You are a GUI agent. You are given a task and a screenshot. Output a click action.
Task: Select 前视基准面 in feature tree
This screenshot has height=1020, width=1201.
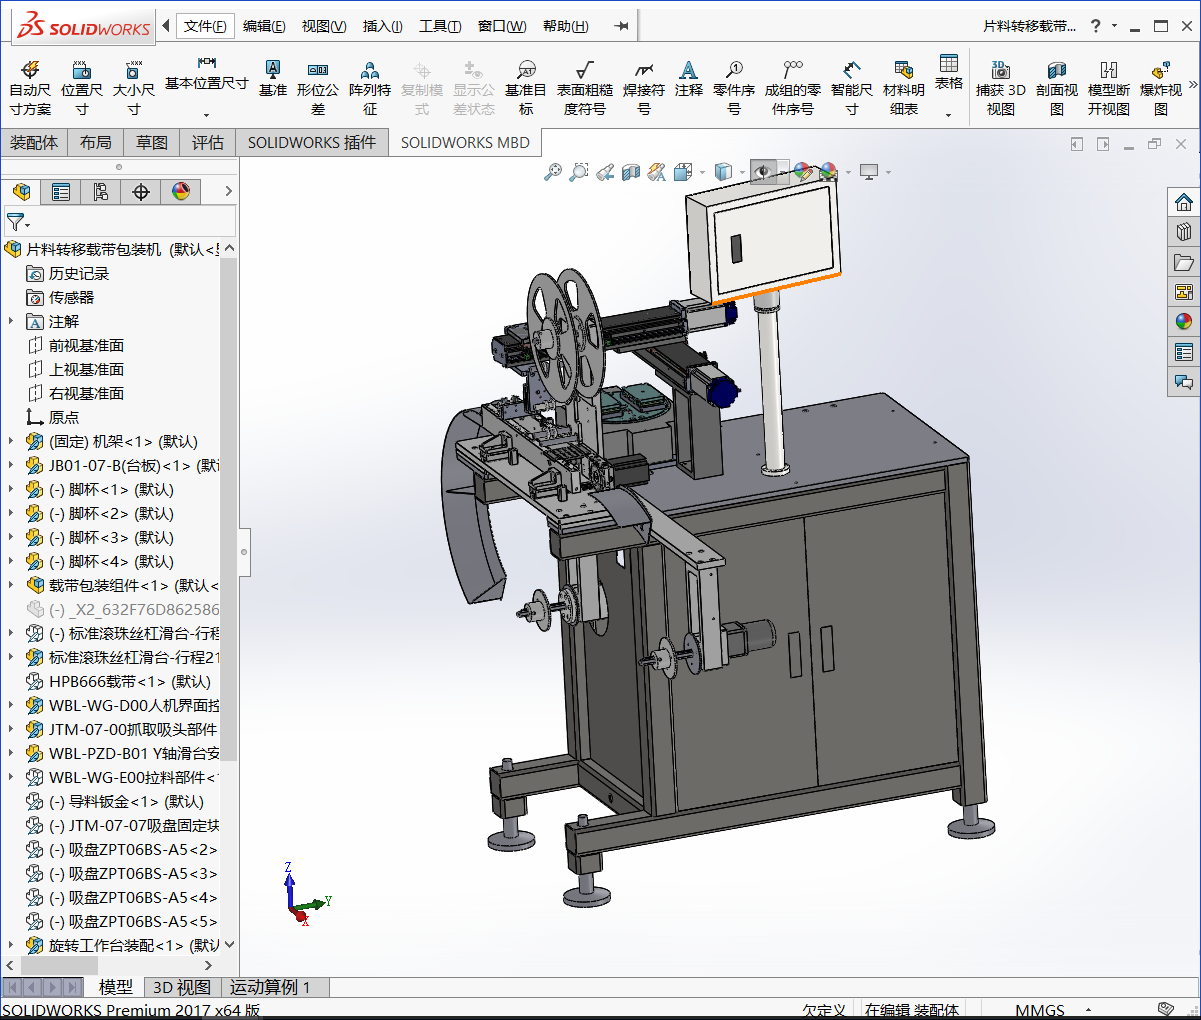point(86,345)
